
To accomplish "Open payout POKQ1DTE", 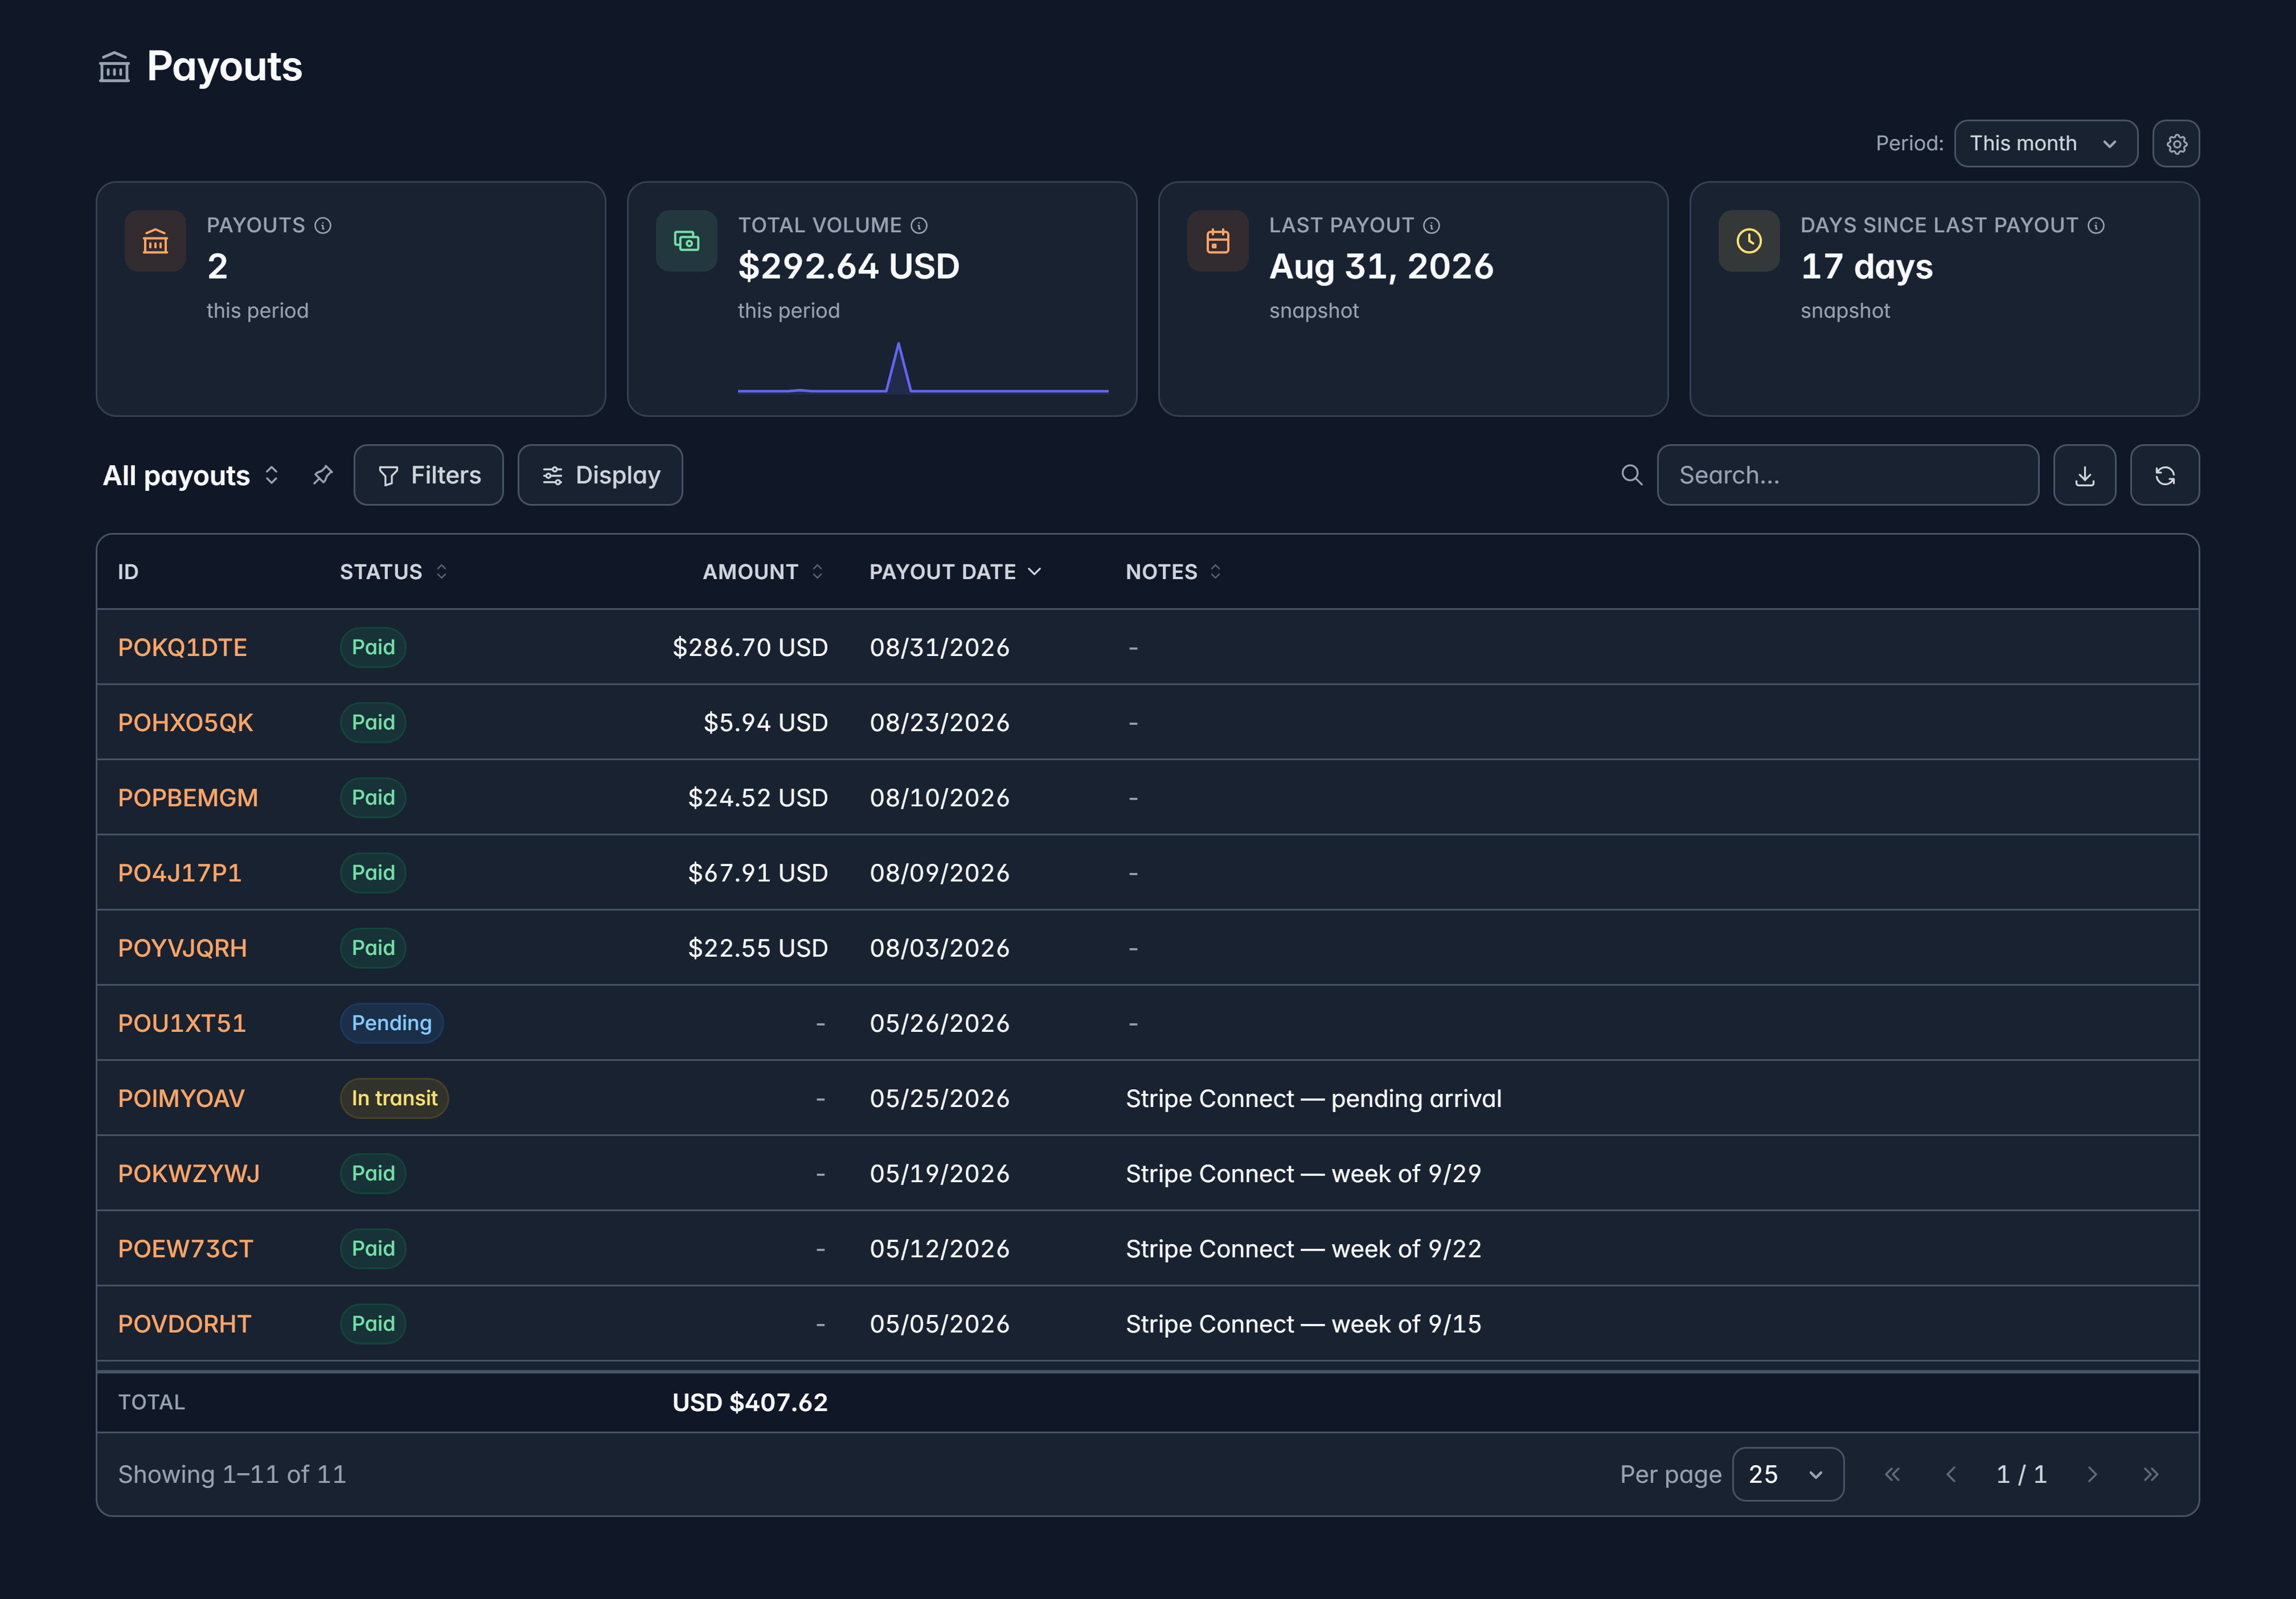I will coord(182,647).
